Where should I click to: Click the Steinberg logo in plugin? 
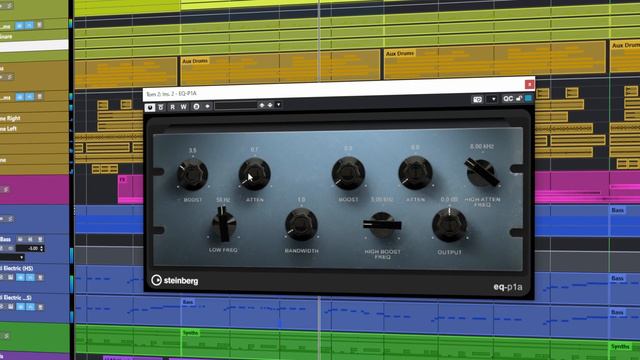pyautogui.click(x=175, y=280)
